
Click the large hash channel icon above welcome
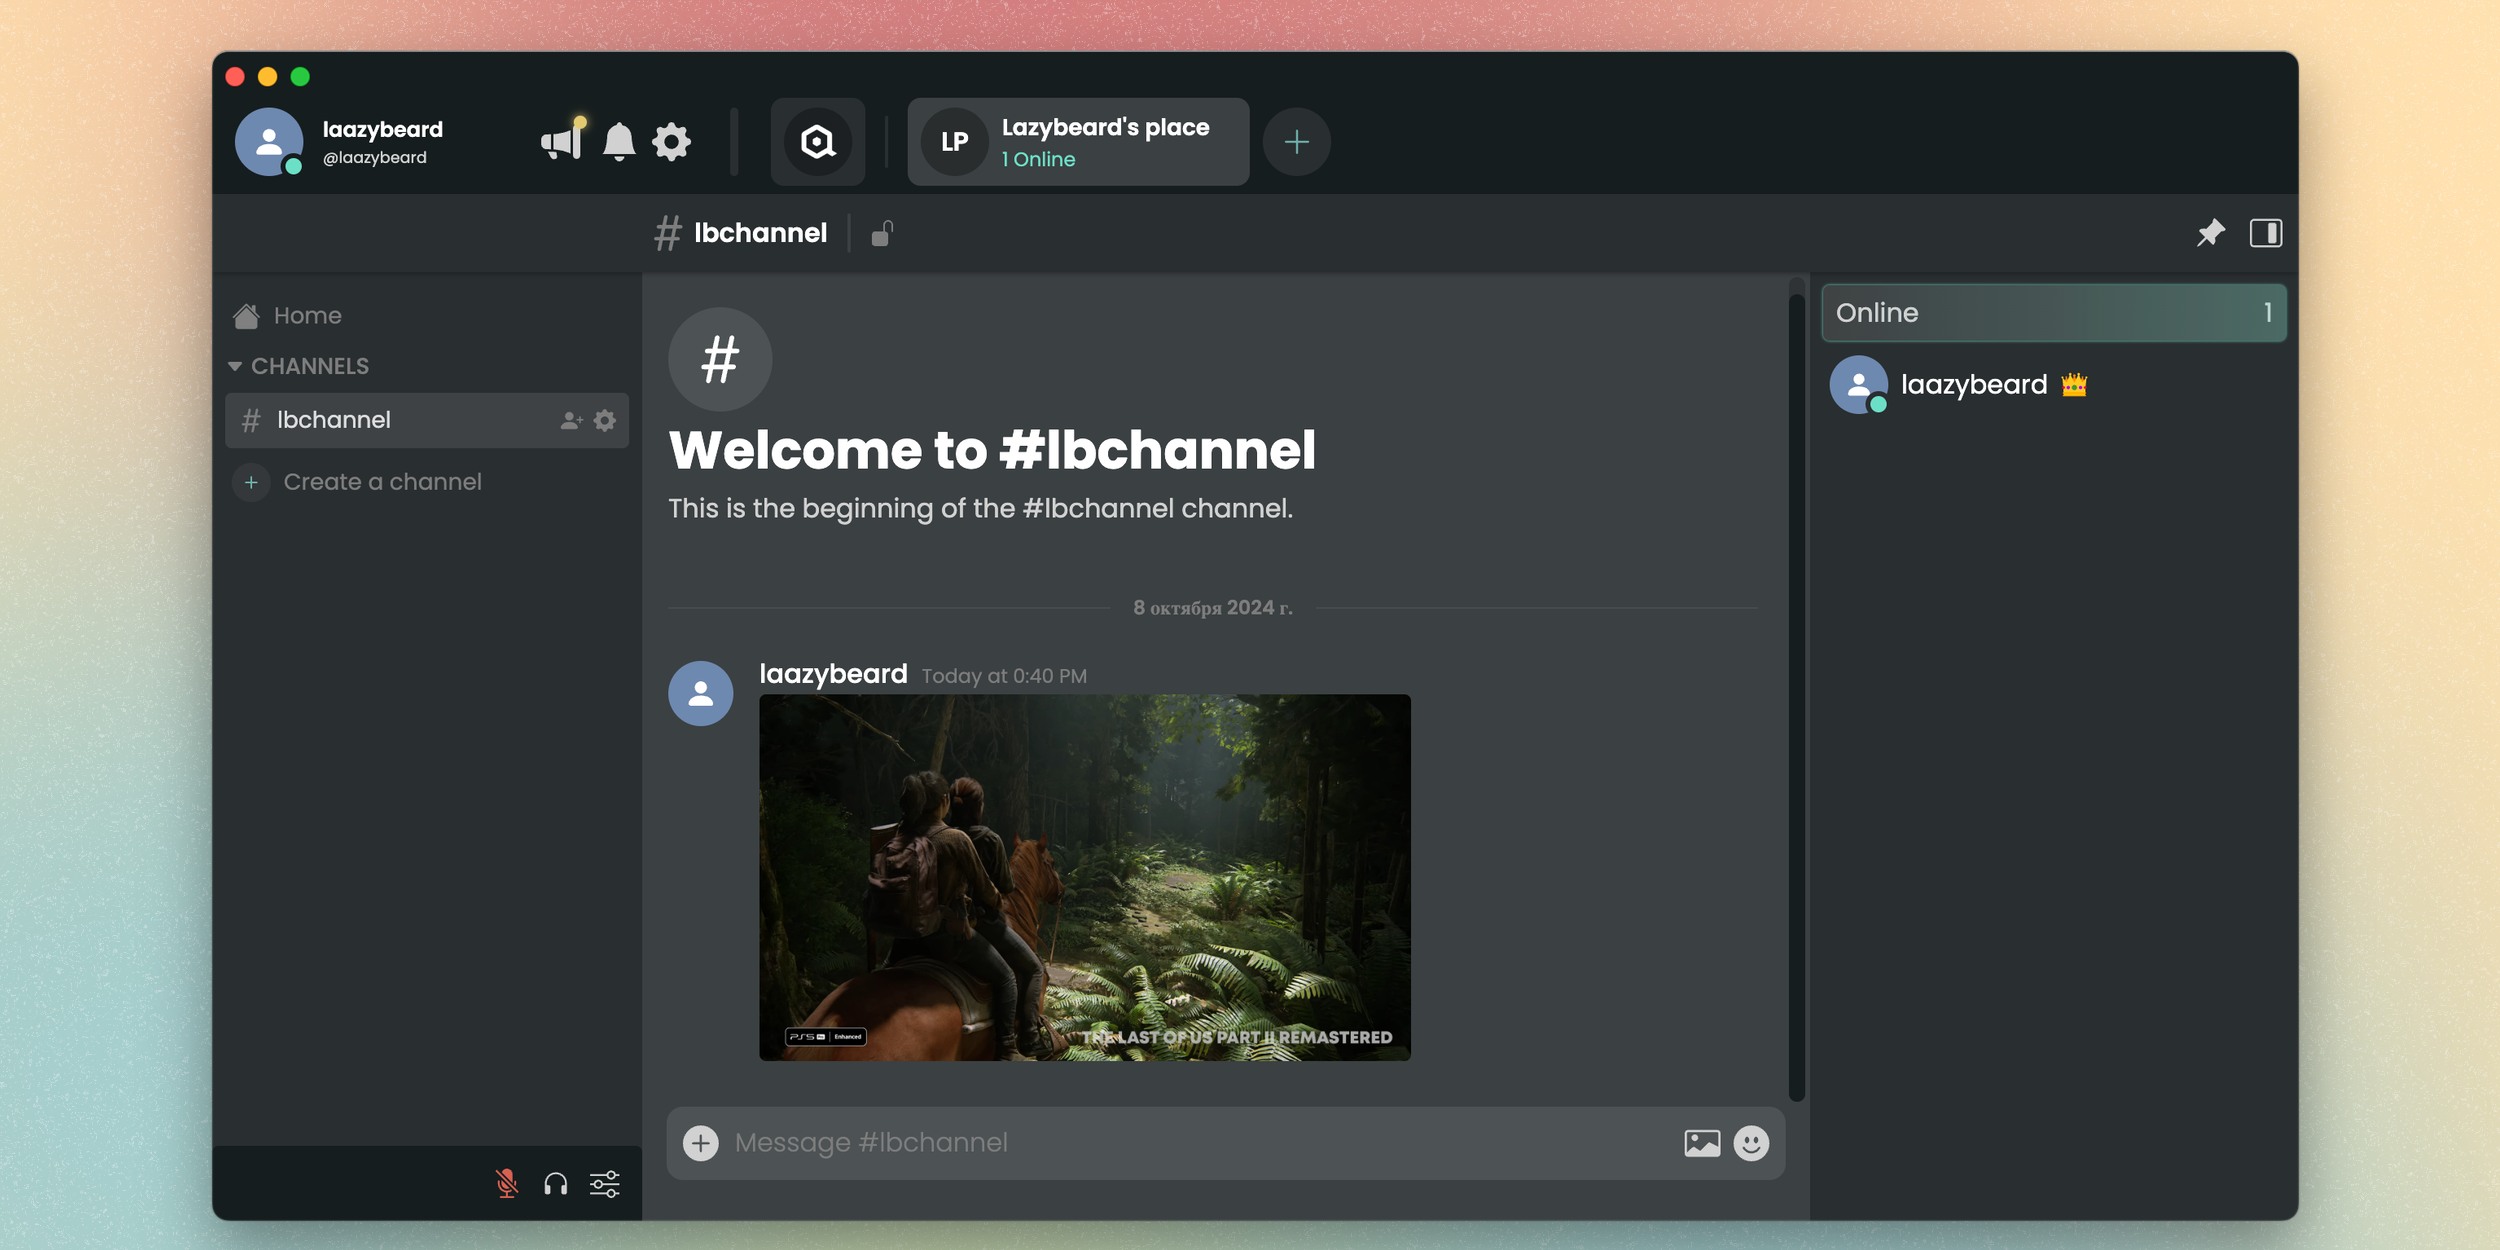720,359
